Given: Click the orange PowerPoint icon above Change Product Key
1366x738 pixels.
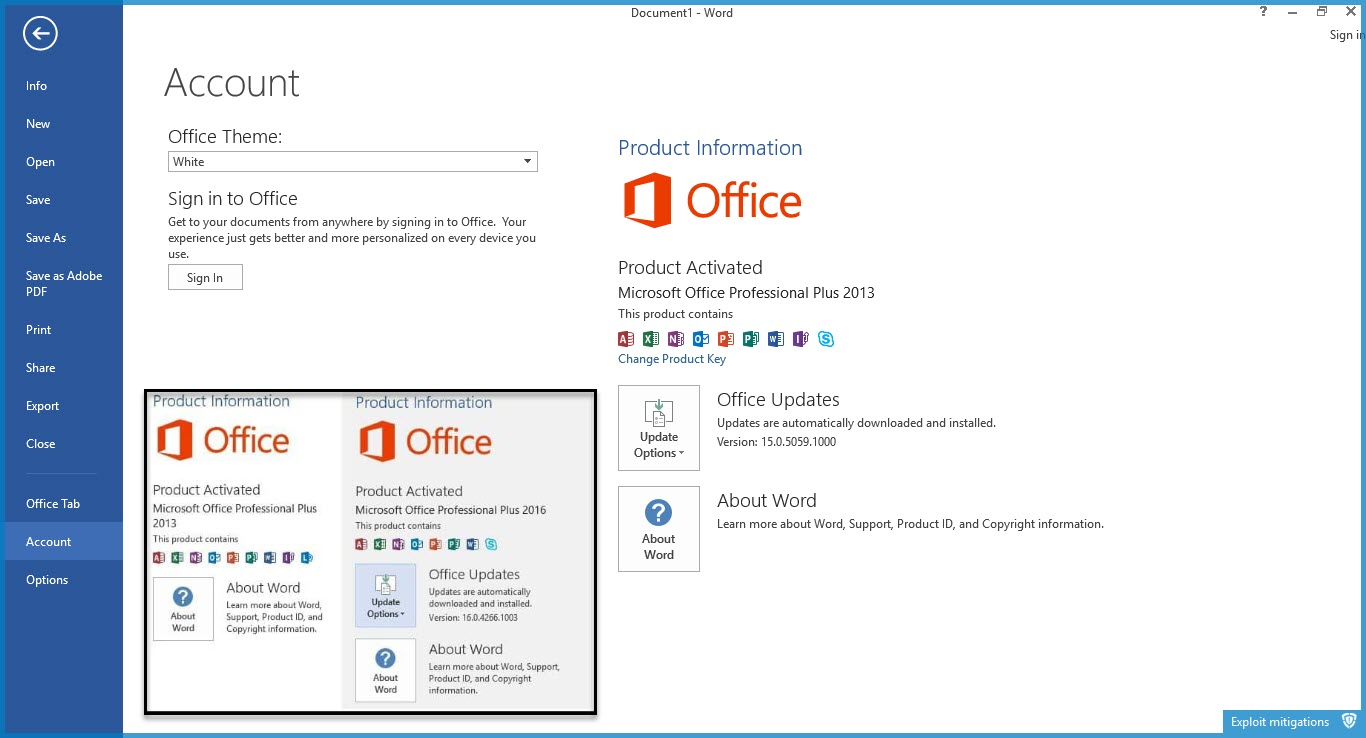Looking at the screenshot, I should (x=726, y=339).
